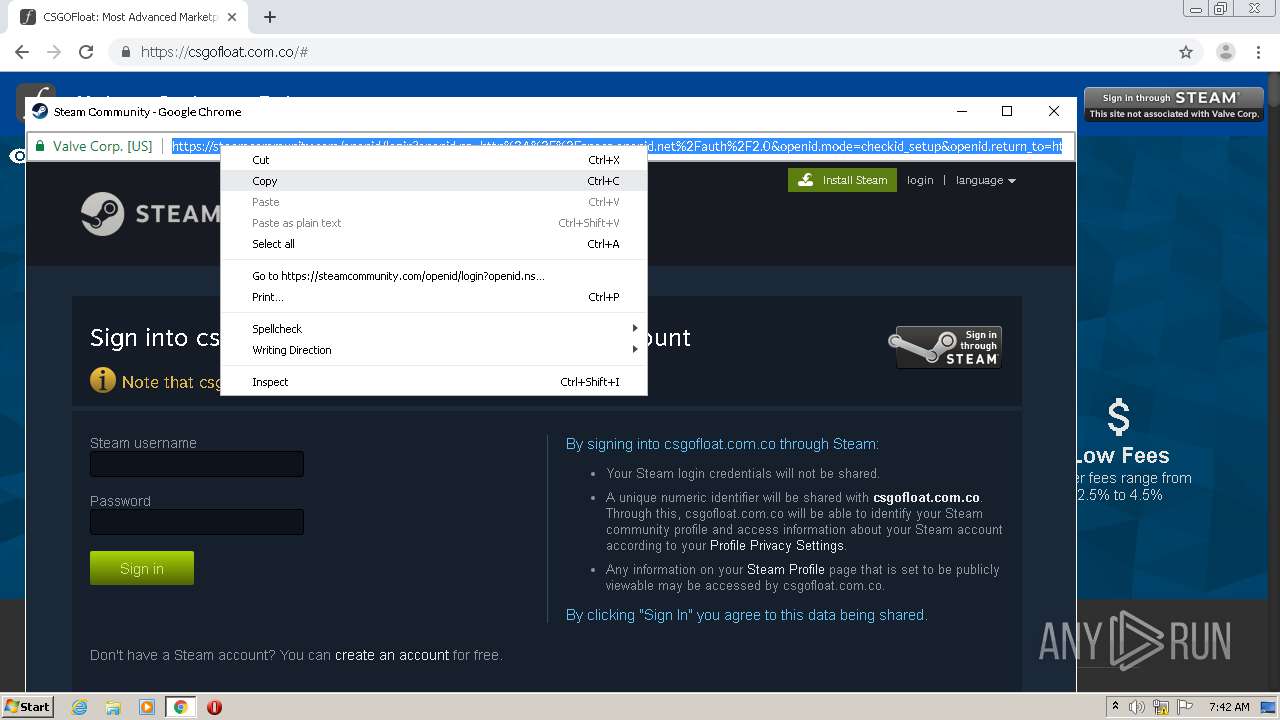The height and width of the screenshot is (720, 1280).
Task: Open the language dropdown
Action: [x=985, y=180]
